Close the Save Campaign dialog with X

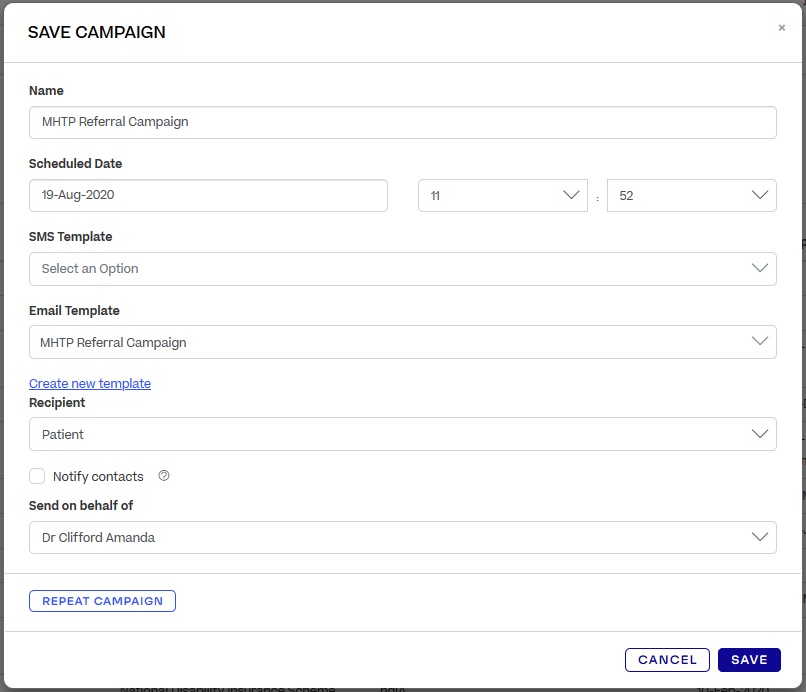tap(782, 28)
